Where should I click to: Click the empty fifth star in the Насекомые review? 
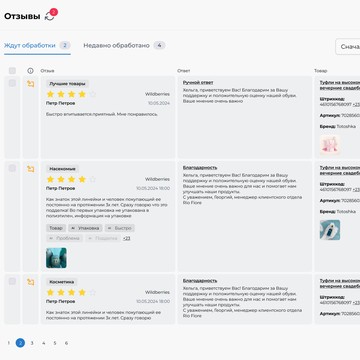(93, 179)
